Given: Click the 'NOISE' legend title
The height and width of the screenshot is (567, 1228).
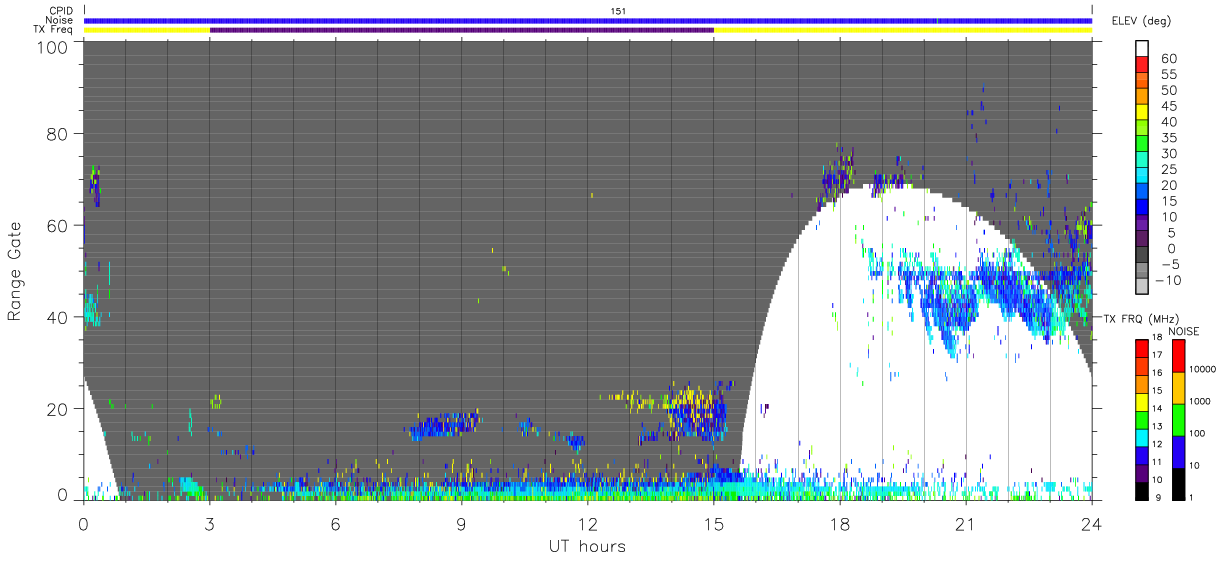Looking at the screenshot, I should (x=1183, y=330).
